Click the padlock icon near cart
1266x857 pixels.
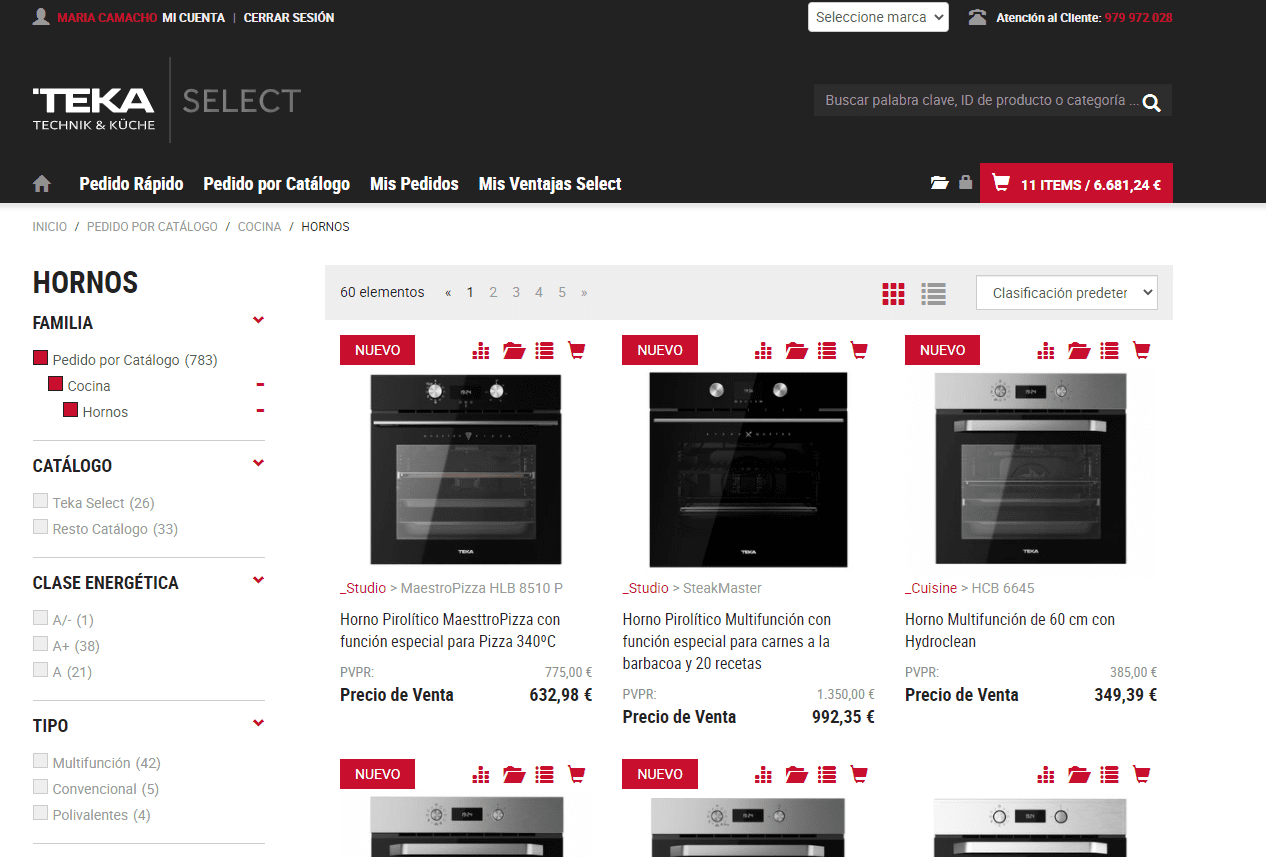965,182
